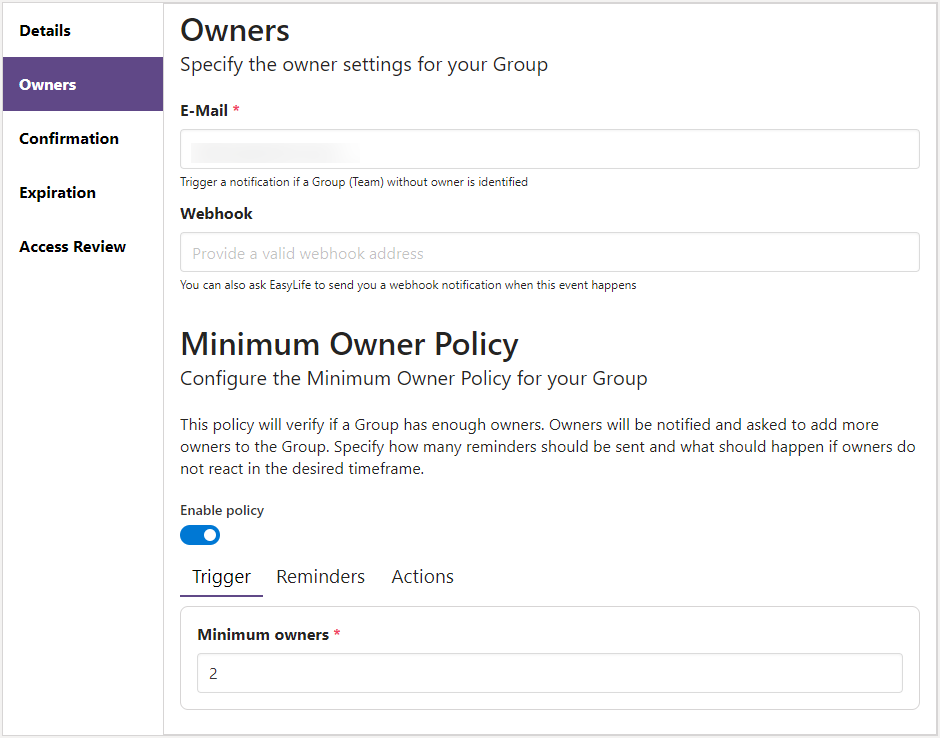
Task: Select the Owners step in sidebar
Action: pyautogui.click(x=47, y=84)
